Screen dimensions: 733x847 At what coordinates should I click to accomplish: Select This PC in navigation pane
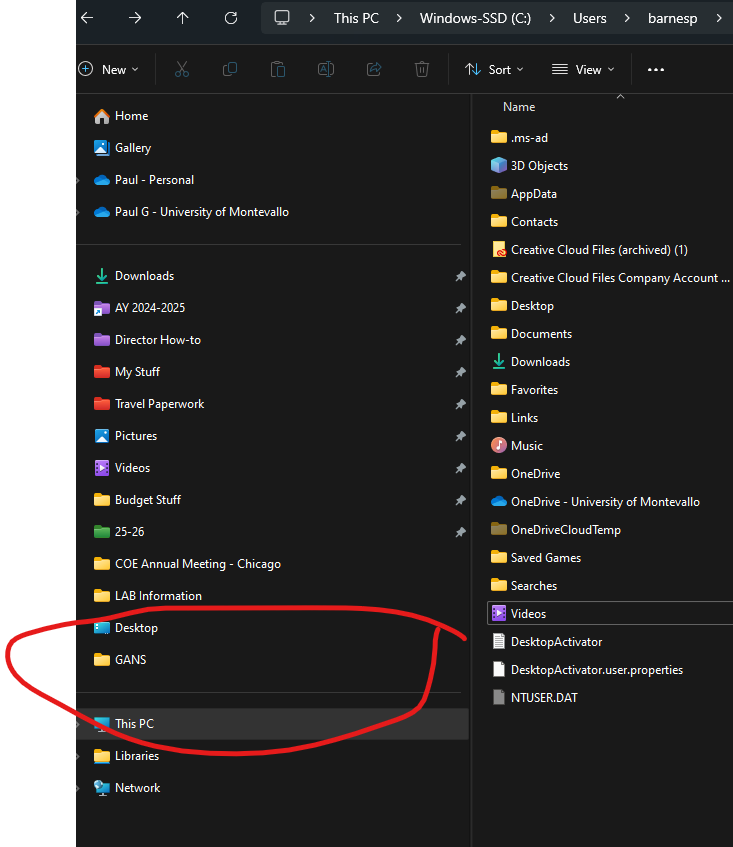click(x=272, y=723)
